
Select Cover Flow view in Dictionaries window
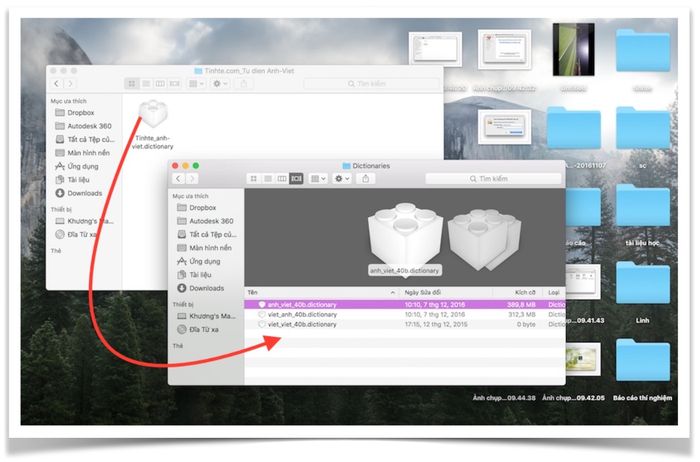click(x=296, y=178)
